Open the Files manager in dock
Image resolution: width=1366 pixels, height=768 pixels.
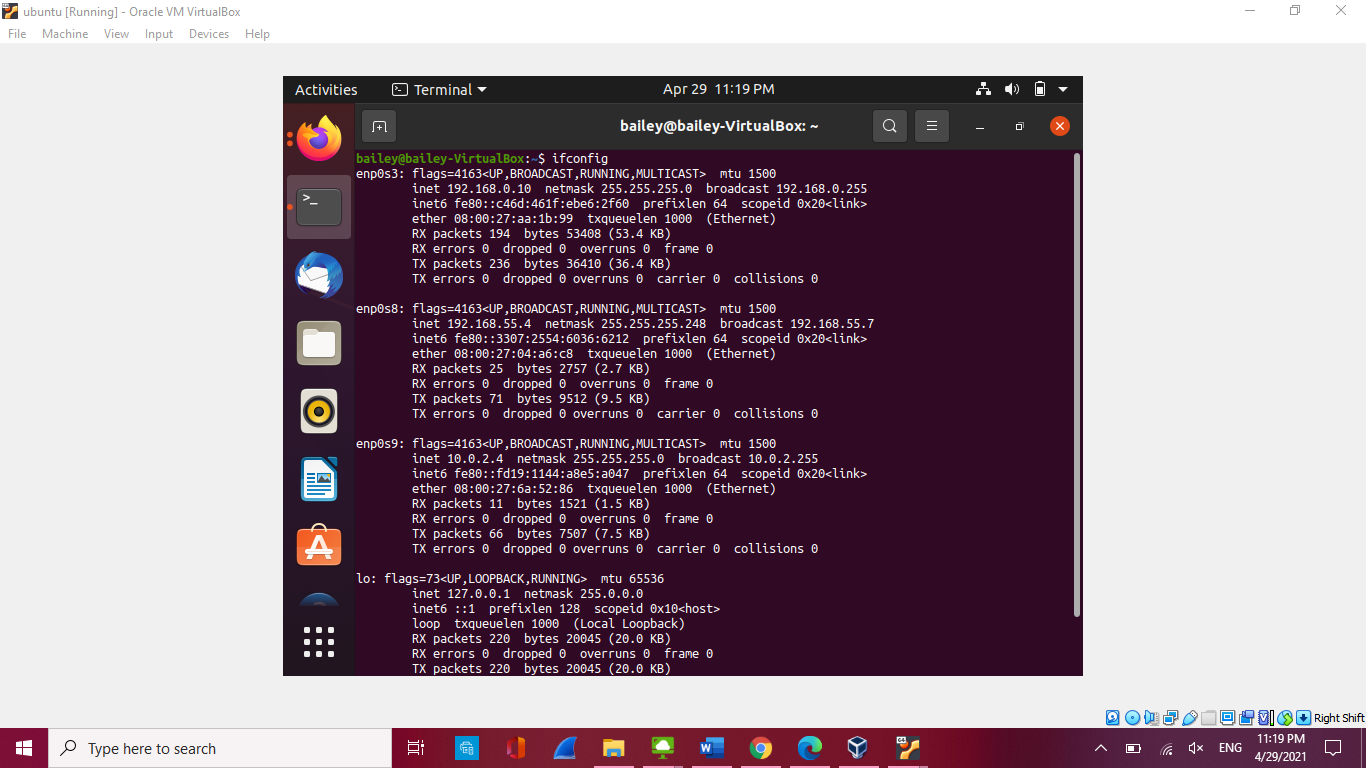(319, 343)
